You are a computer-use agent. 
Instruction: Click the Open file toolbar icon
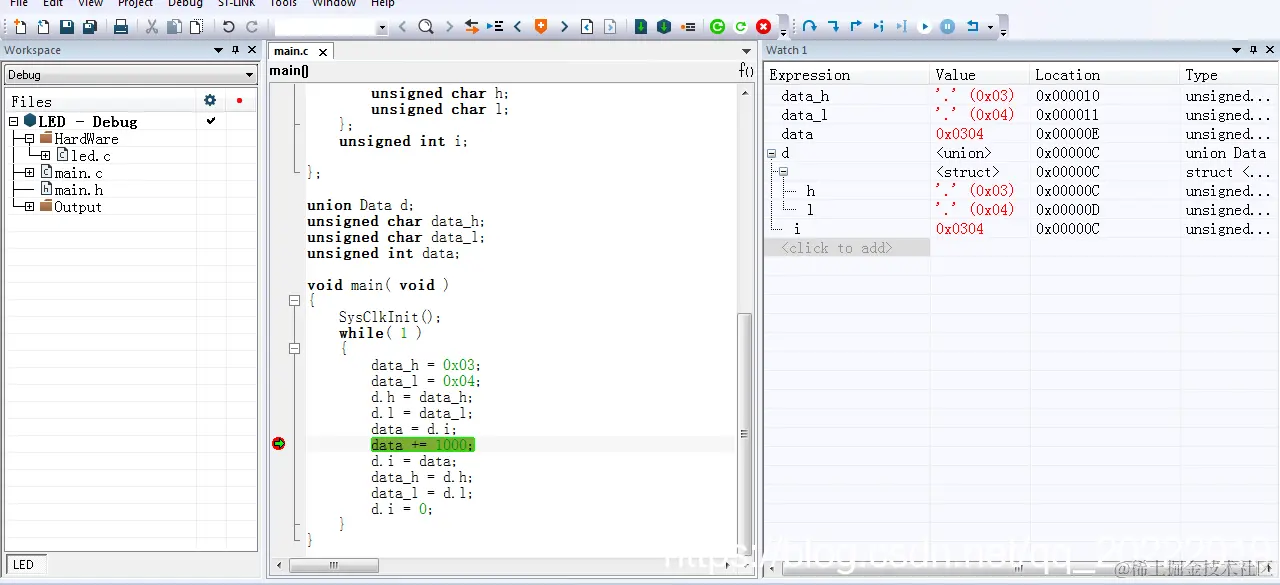tap(43, 27)
